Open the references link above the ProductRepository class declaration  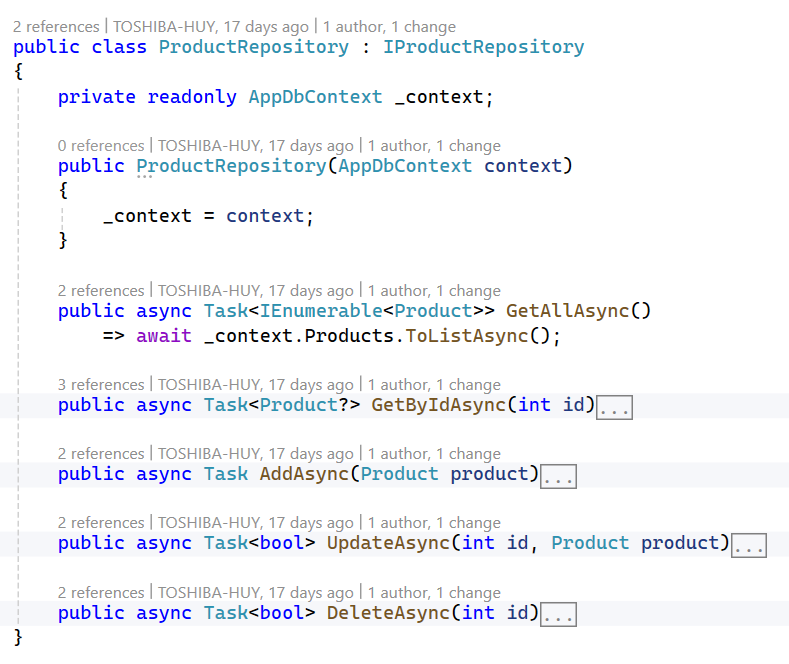point(56,27)
